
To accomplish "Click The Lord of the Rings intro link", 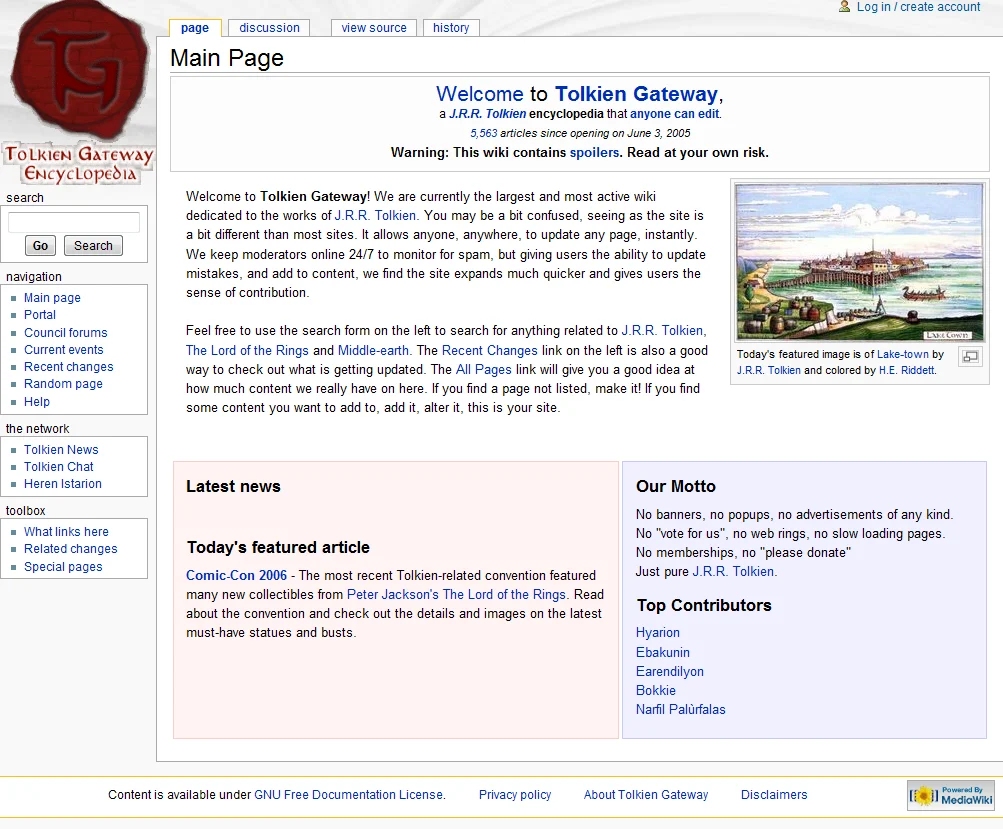I will coord(247,351).
